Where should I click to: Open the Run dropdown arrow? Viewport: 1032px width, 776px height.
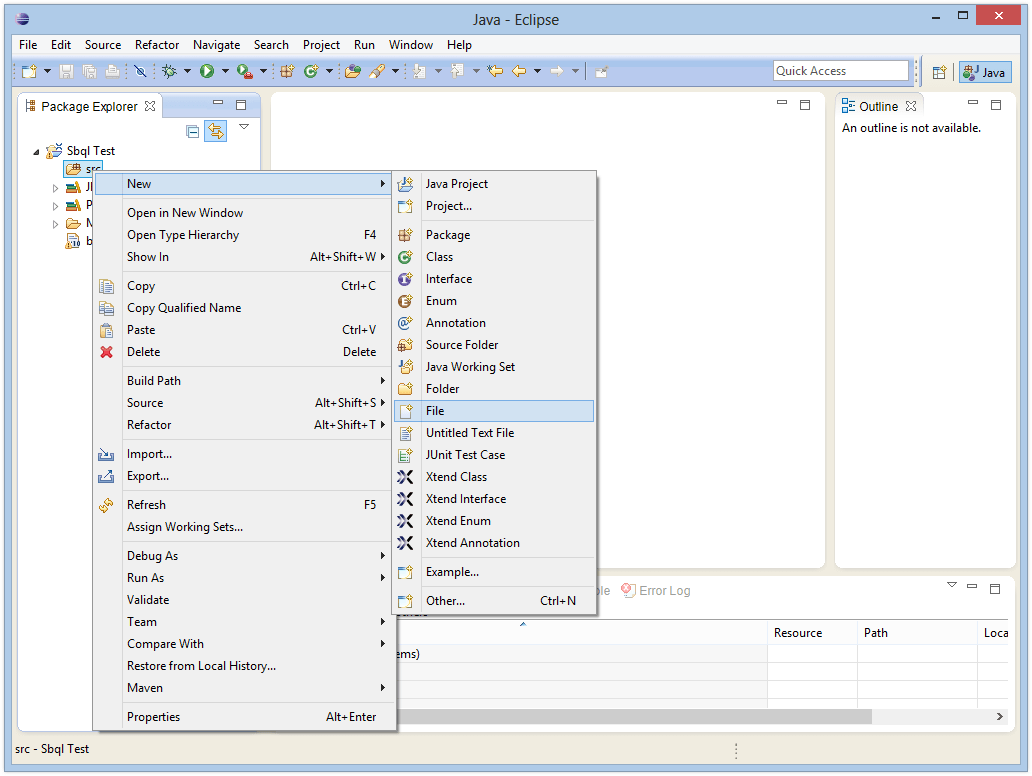pyautogui.click(x=225, y=71)
